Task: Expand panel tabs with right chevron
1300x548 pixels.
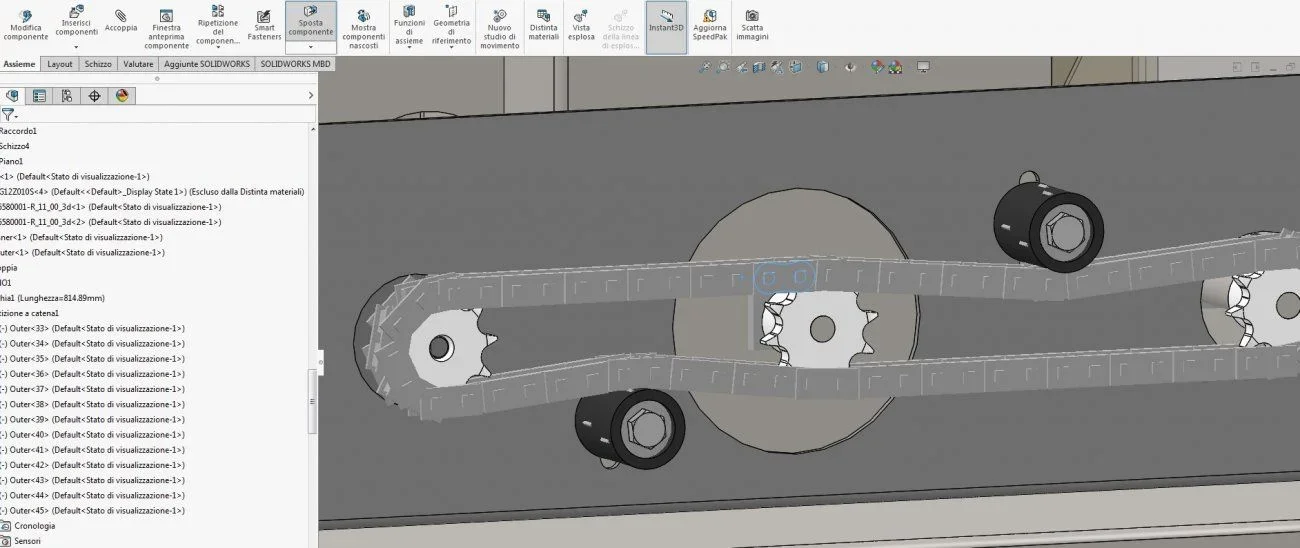Action: click(x=310, y=96)
